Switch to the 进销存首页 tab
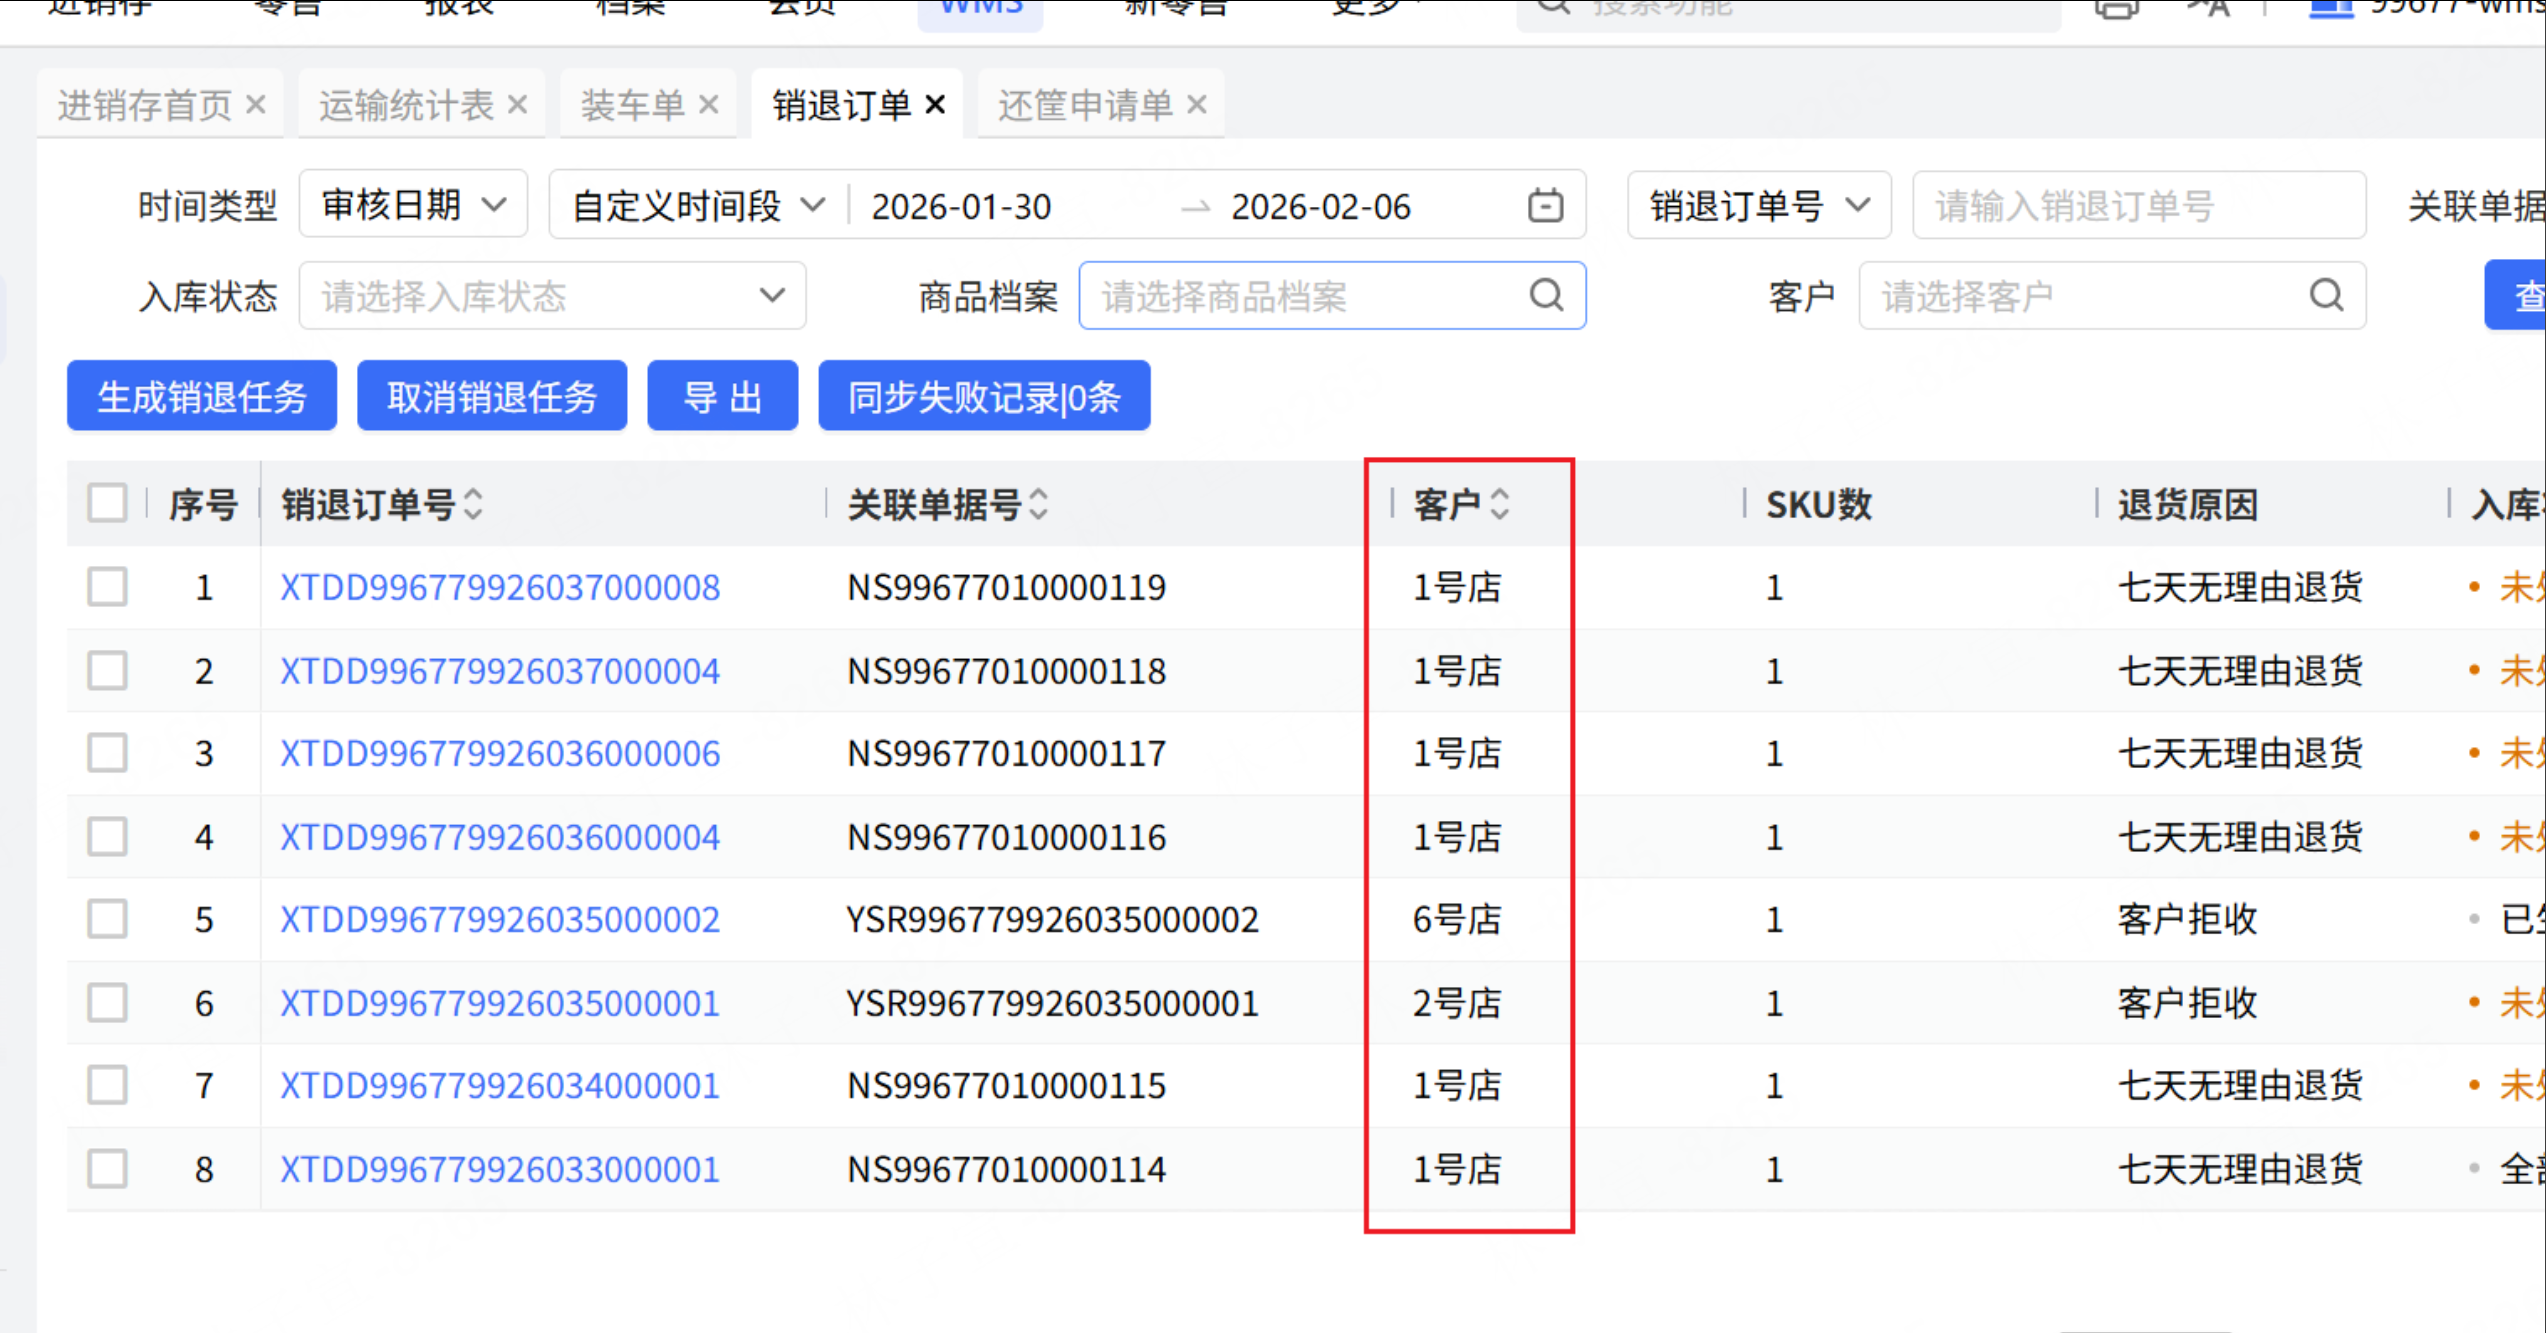Image resolution: width=2546 pixels, height=1333 pixels. [x=144, y=105]
